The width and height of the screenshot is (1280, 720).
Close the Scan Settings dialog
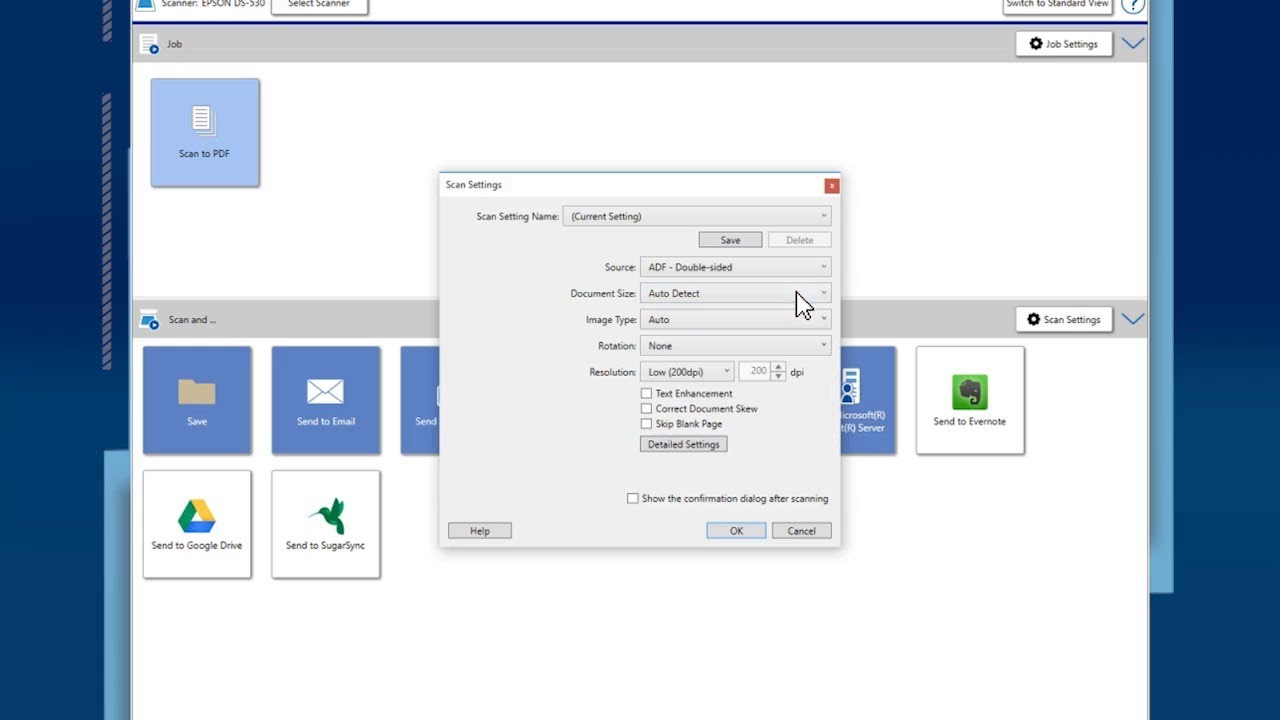[x=831, y=186]
